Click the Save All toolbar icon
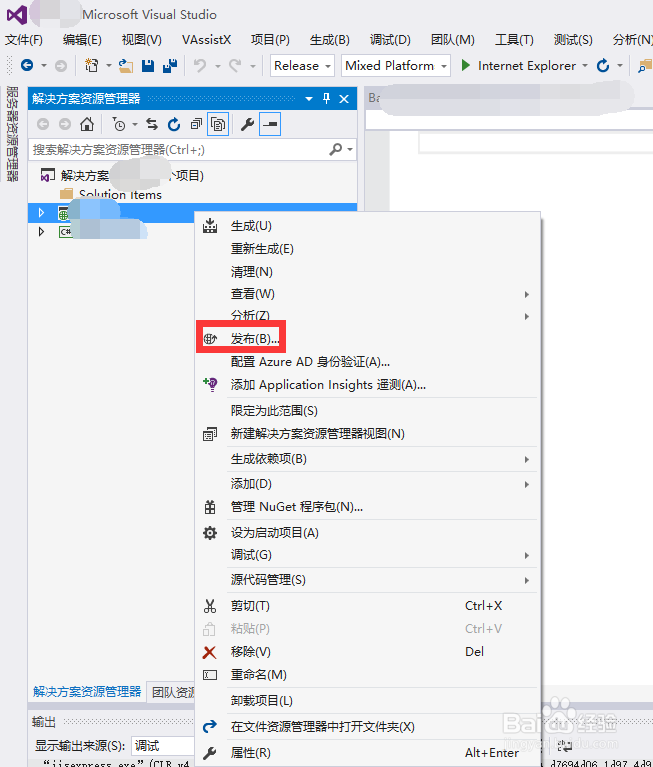653x767 pixels. tap(170, 66)
